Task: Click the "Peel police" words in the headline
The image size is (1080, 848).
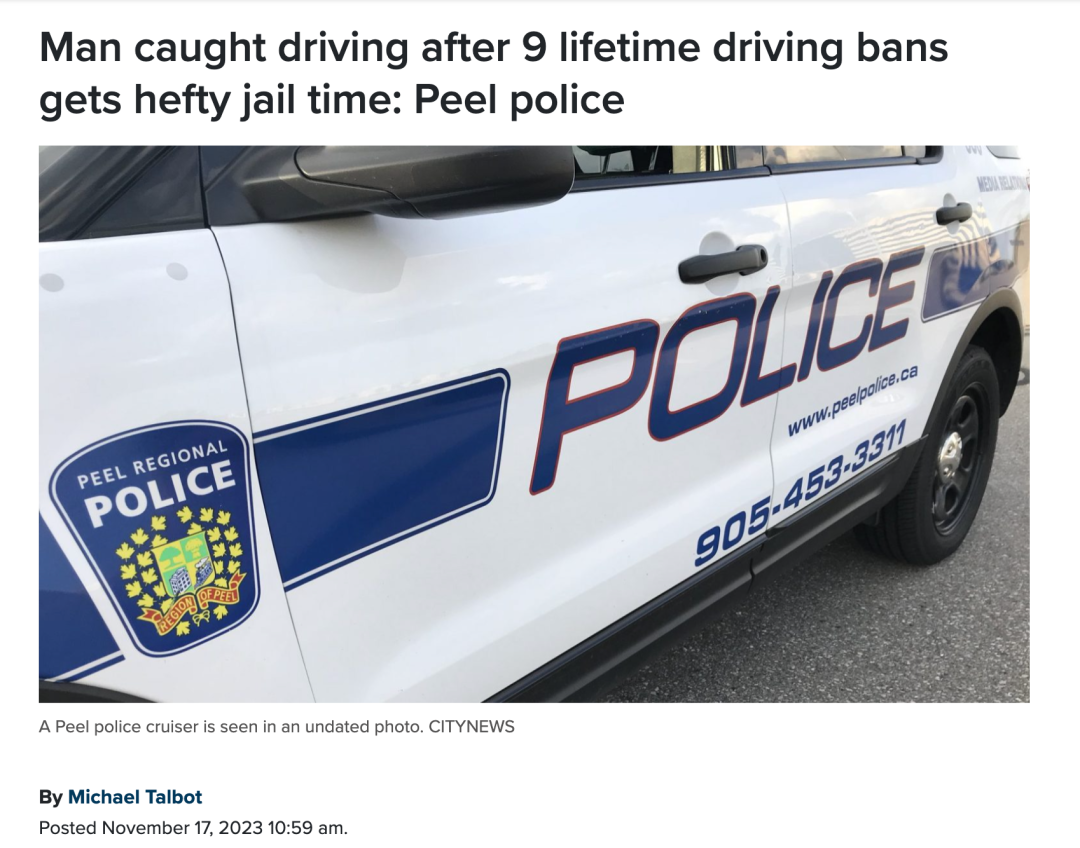Action: 519,99
